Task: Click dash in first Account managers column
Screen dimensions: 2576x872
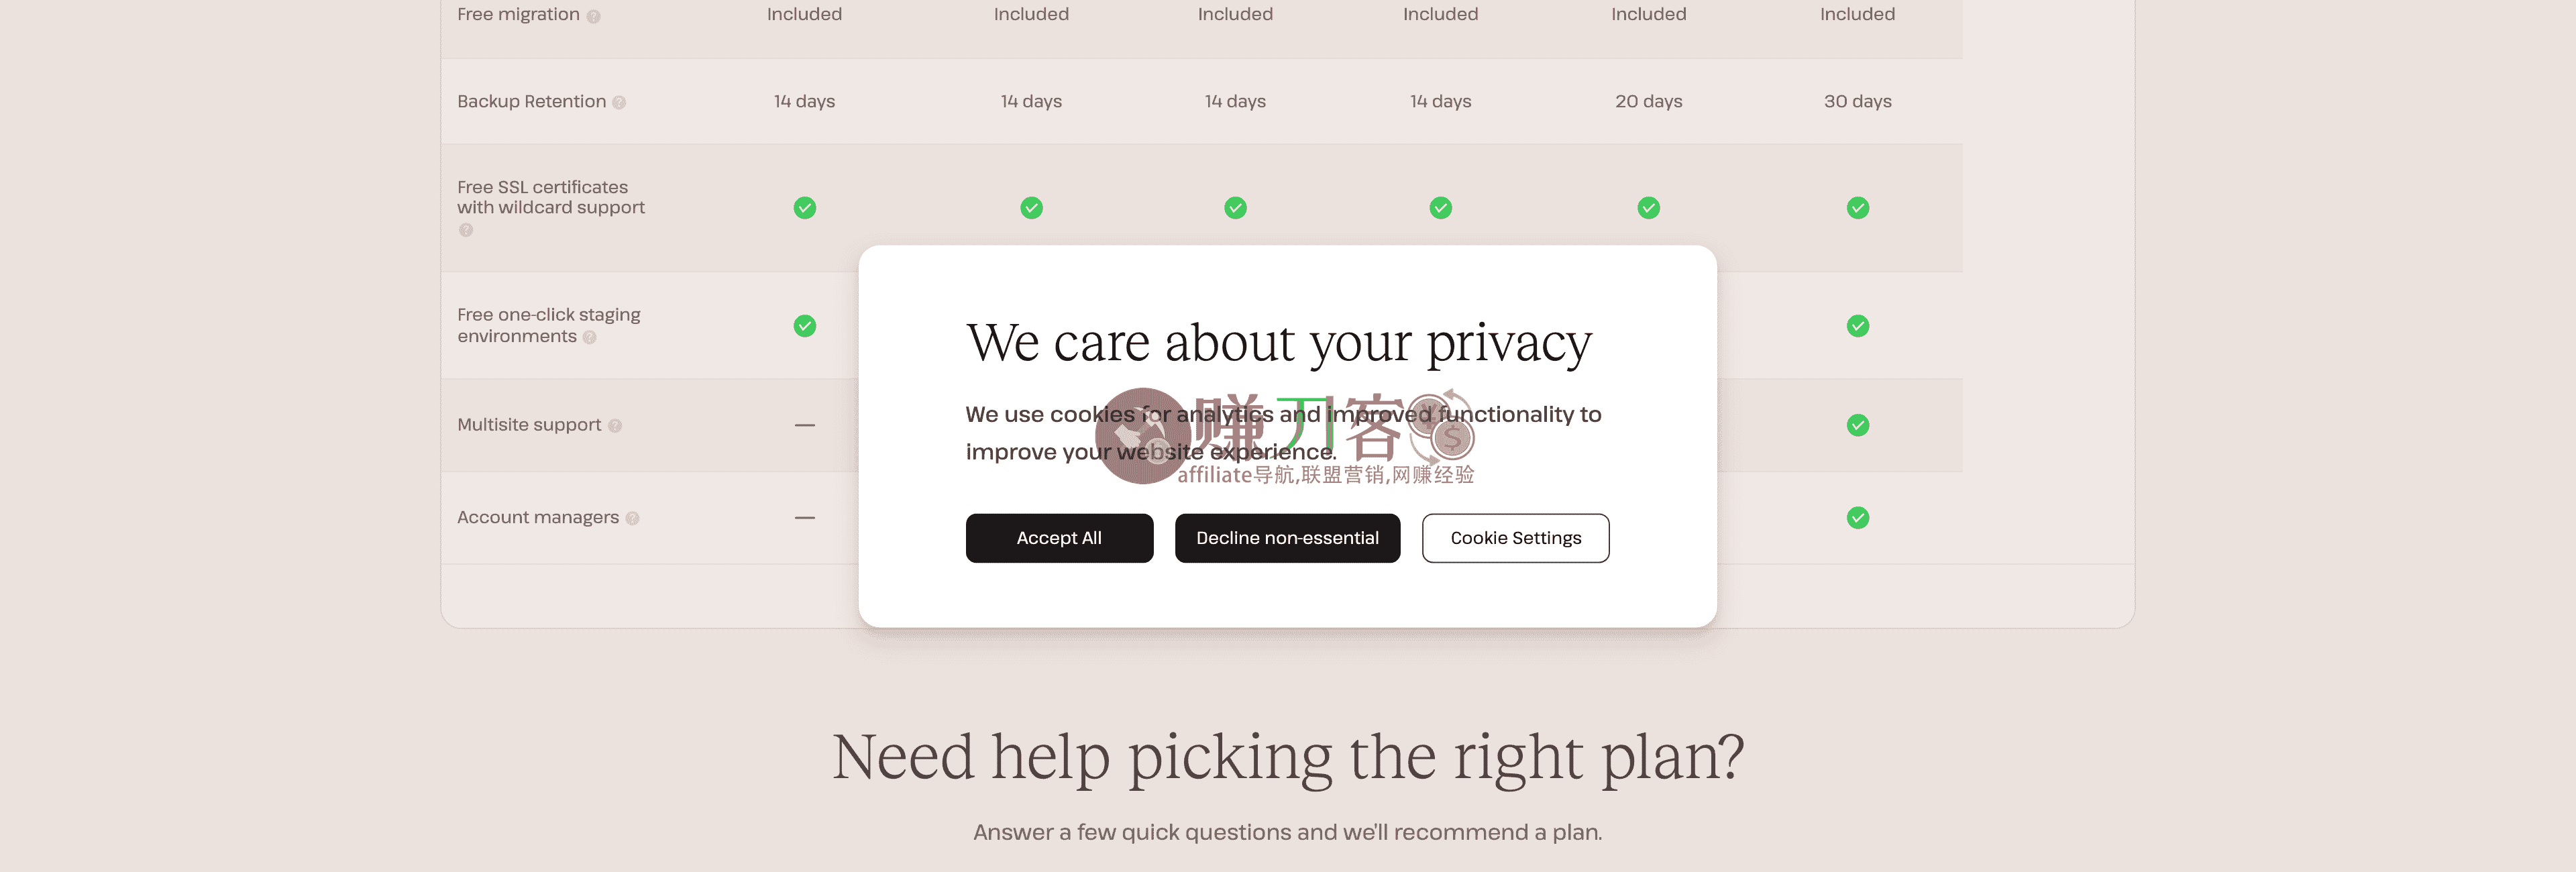Action: pyautogui.click(x=805, y=518)
